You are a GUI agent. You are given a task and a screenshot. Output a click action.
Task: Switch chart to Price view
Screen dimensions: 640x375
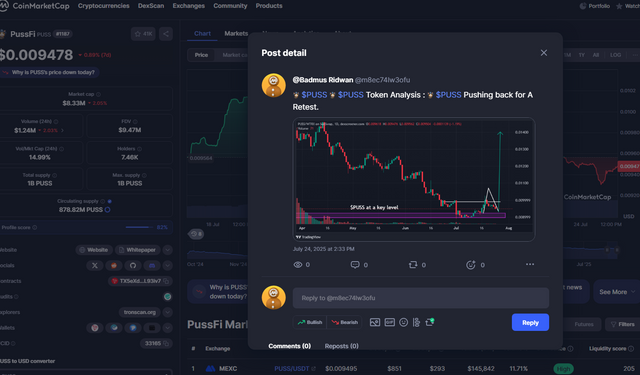(201, 55)
